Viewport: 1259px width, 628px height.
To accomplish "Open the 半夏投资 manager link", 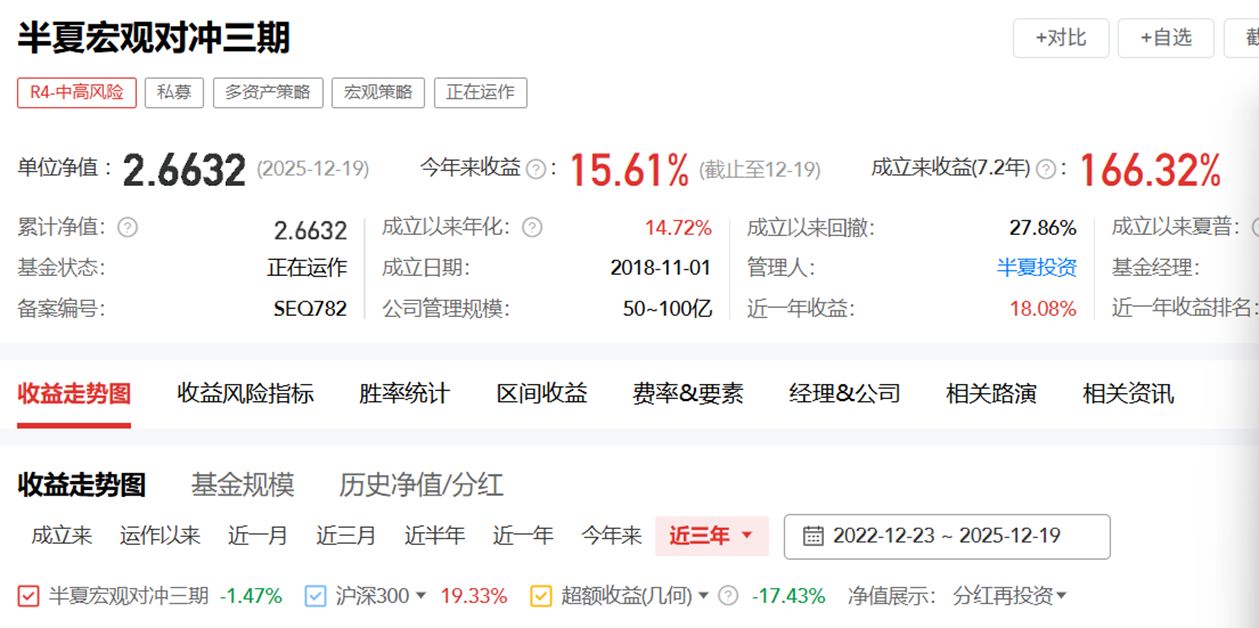I will (x=1036, y=268).
